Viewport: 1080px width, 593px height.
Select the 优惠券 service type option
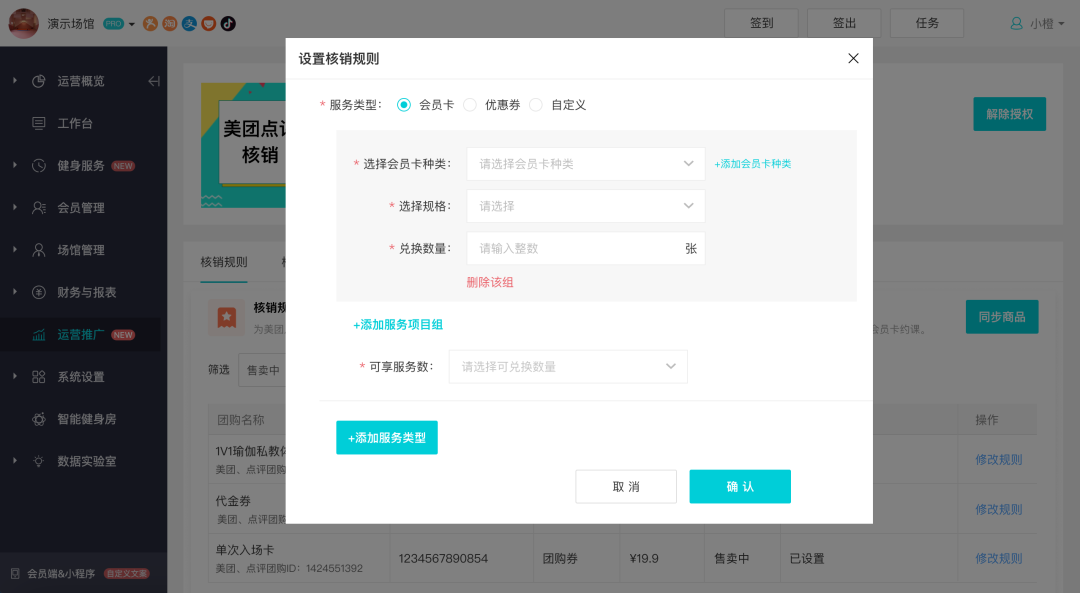pos(470,104)
